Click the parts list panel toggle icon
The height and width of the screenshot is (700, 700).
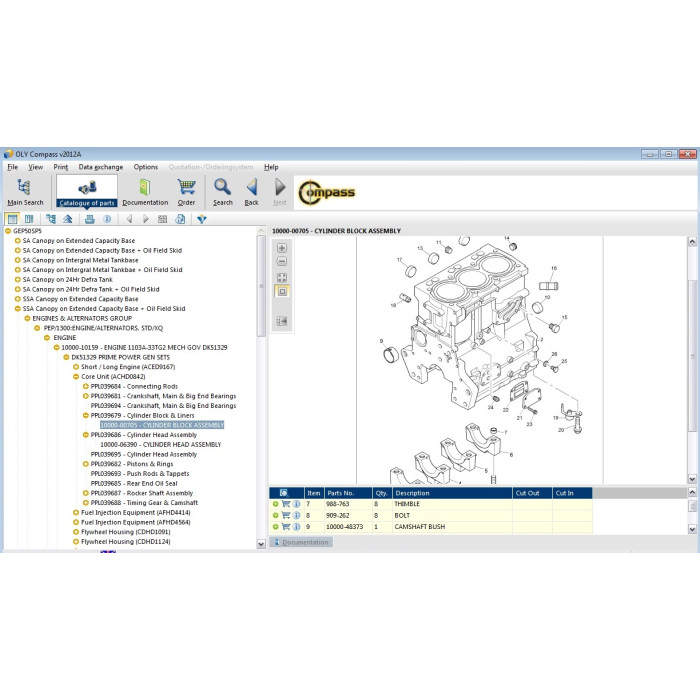click(282, 321)
